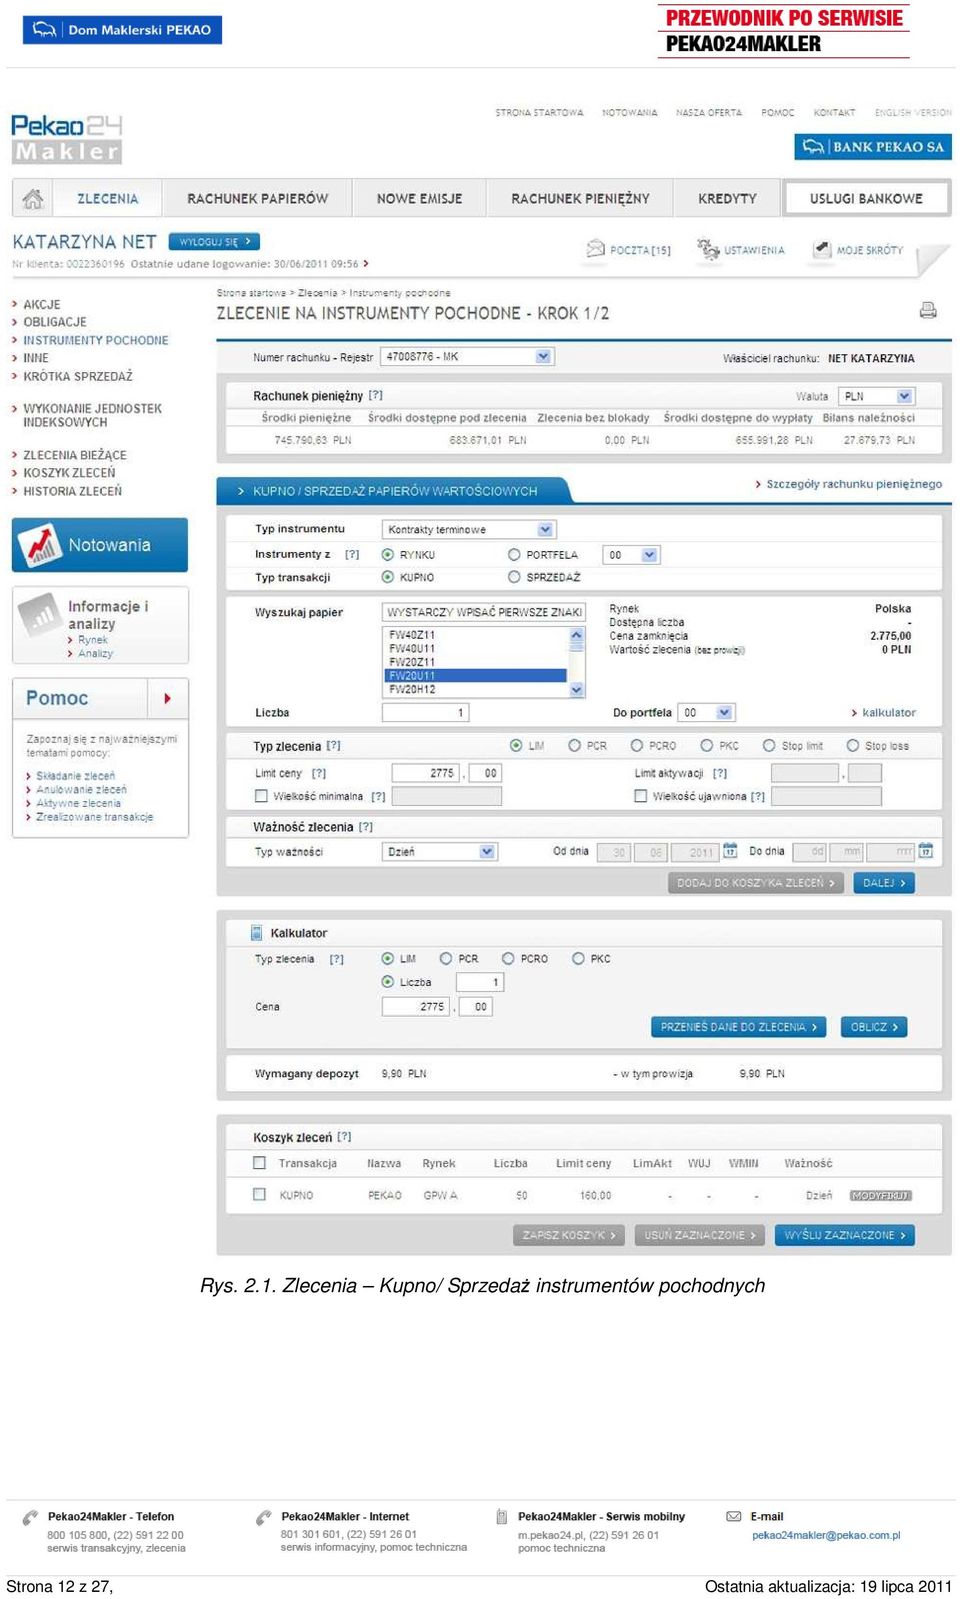
Task: Click PRZENIEŚ DANE DO ZLECENIA button
Action: tap(739, 1027)
